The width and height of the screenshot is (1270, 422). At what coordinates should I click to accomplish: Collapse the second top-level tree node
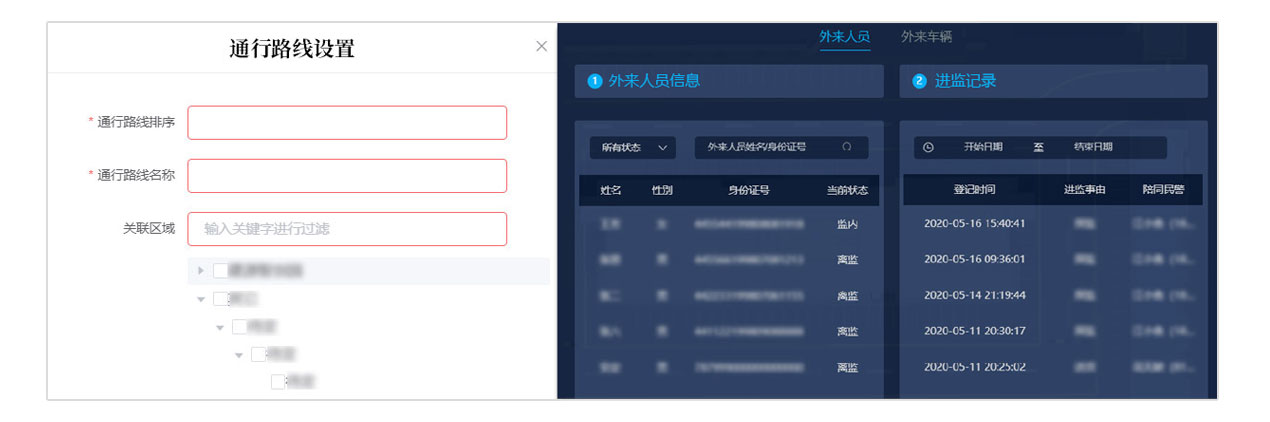click(201, 298)
